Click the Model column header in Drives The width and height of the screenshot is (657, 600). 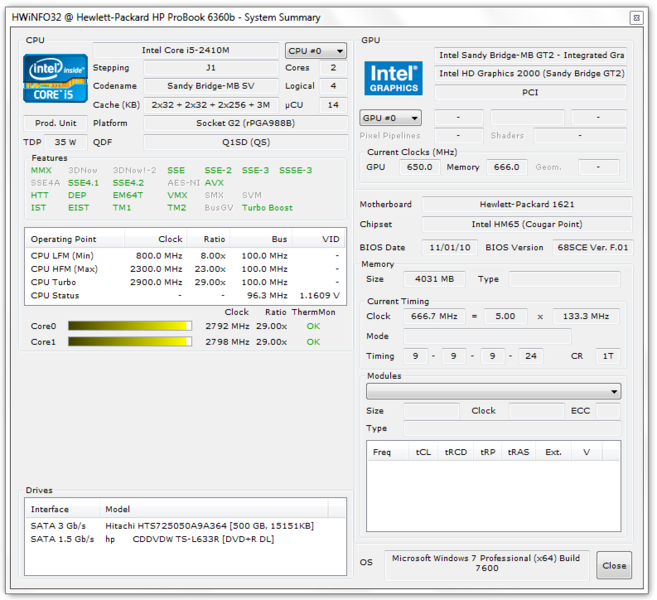(x=214, y=509)
